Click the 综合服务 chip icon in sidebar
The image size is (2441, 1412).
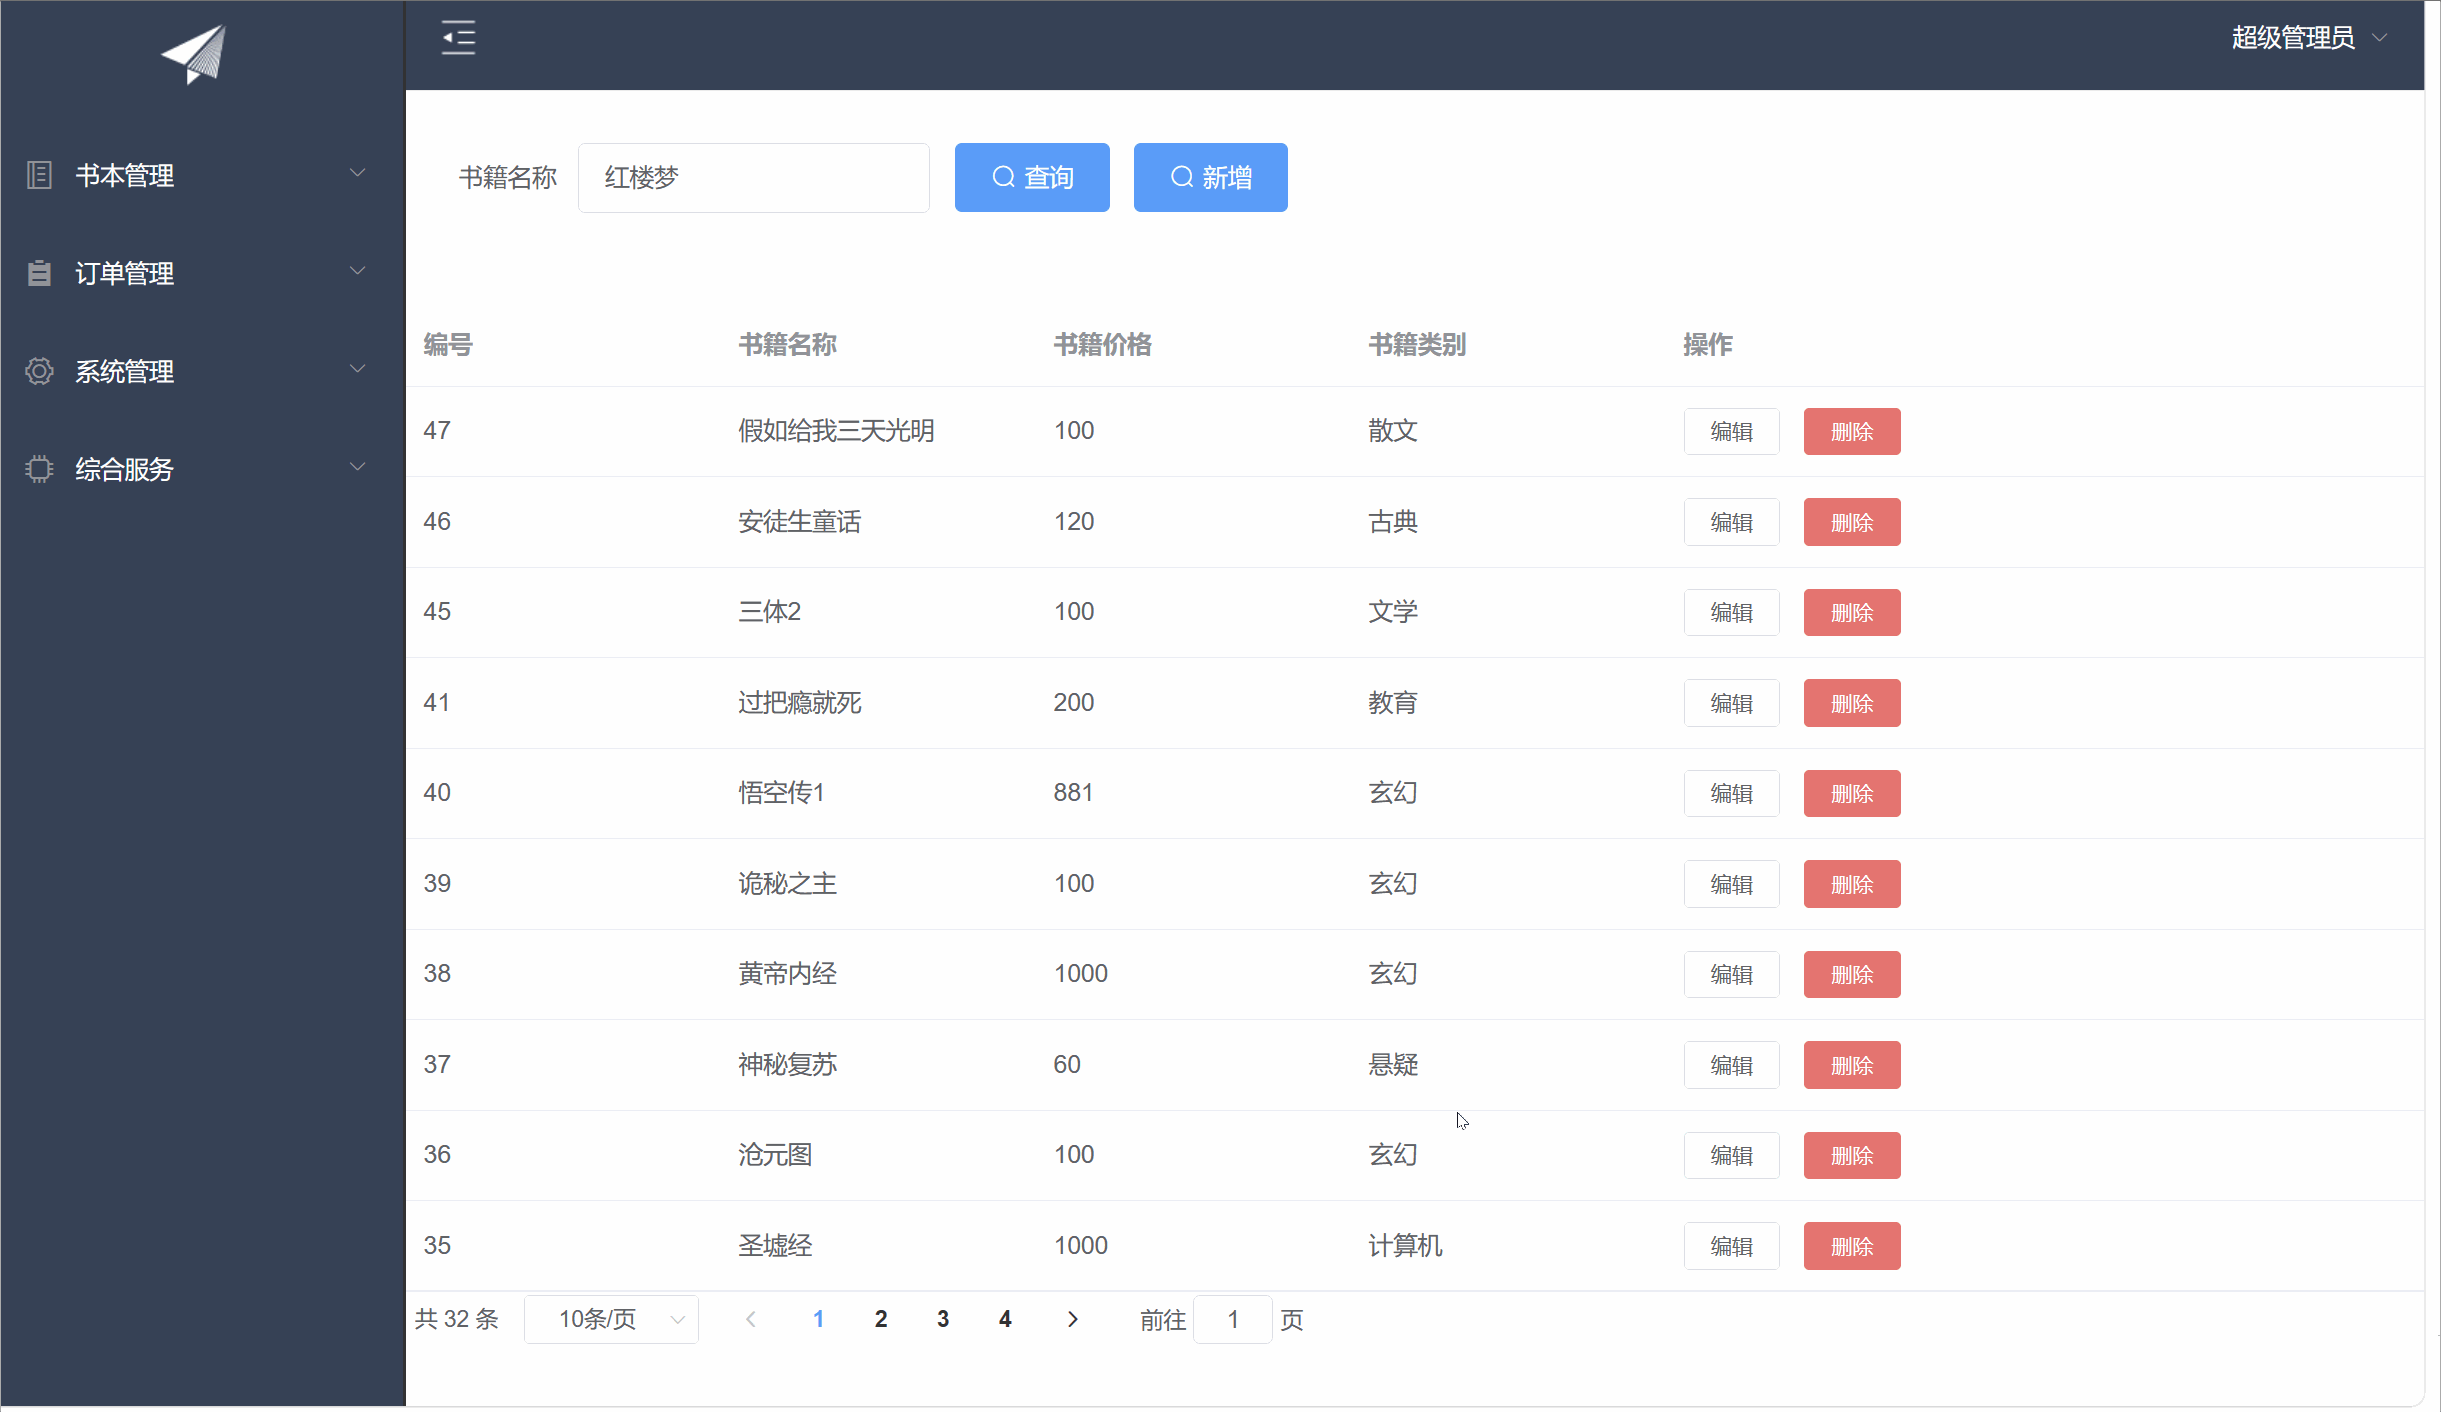(x=39, y=468)
